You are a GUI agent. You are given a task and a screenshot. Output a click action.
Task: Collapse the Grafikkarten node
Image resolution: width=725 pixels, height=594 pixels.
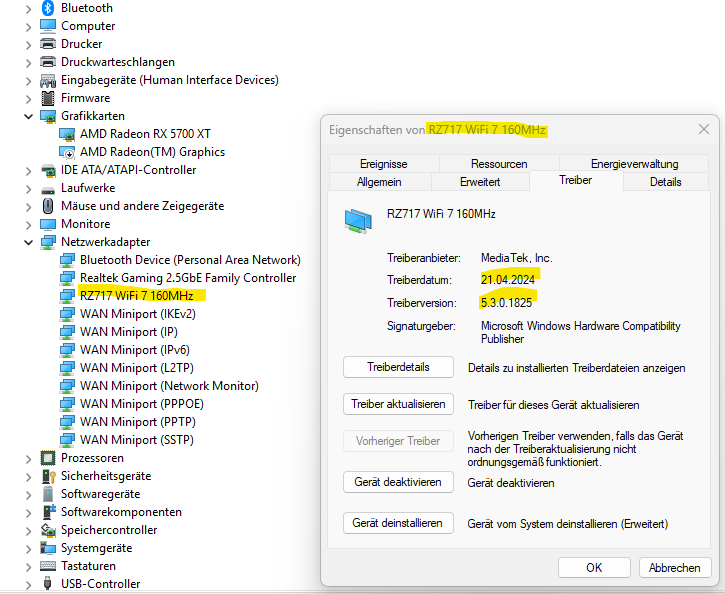point(29,116)
